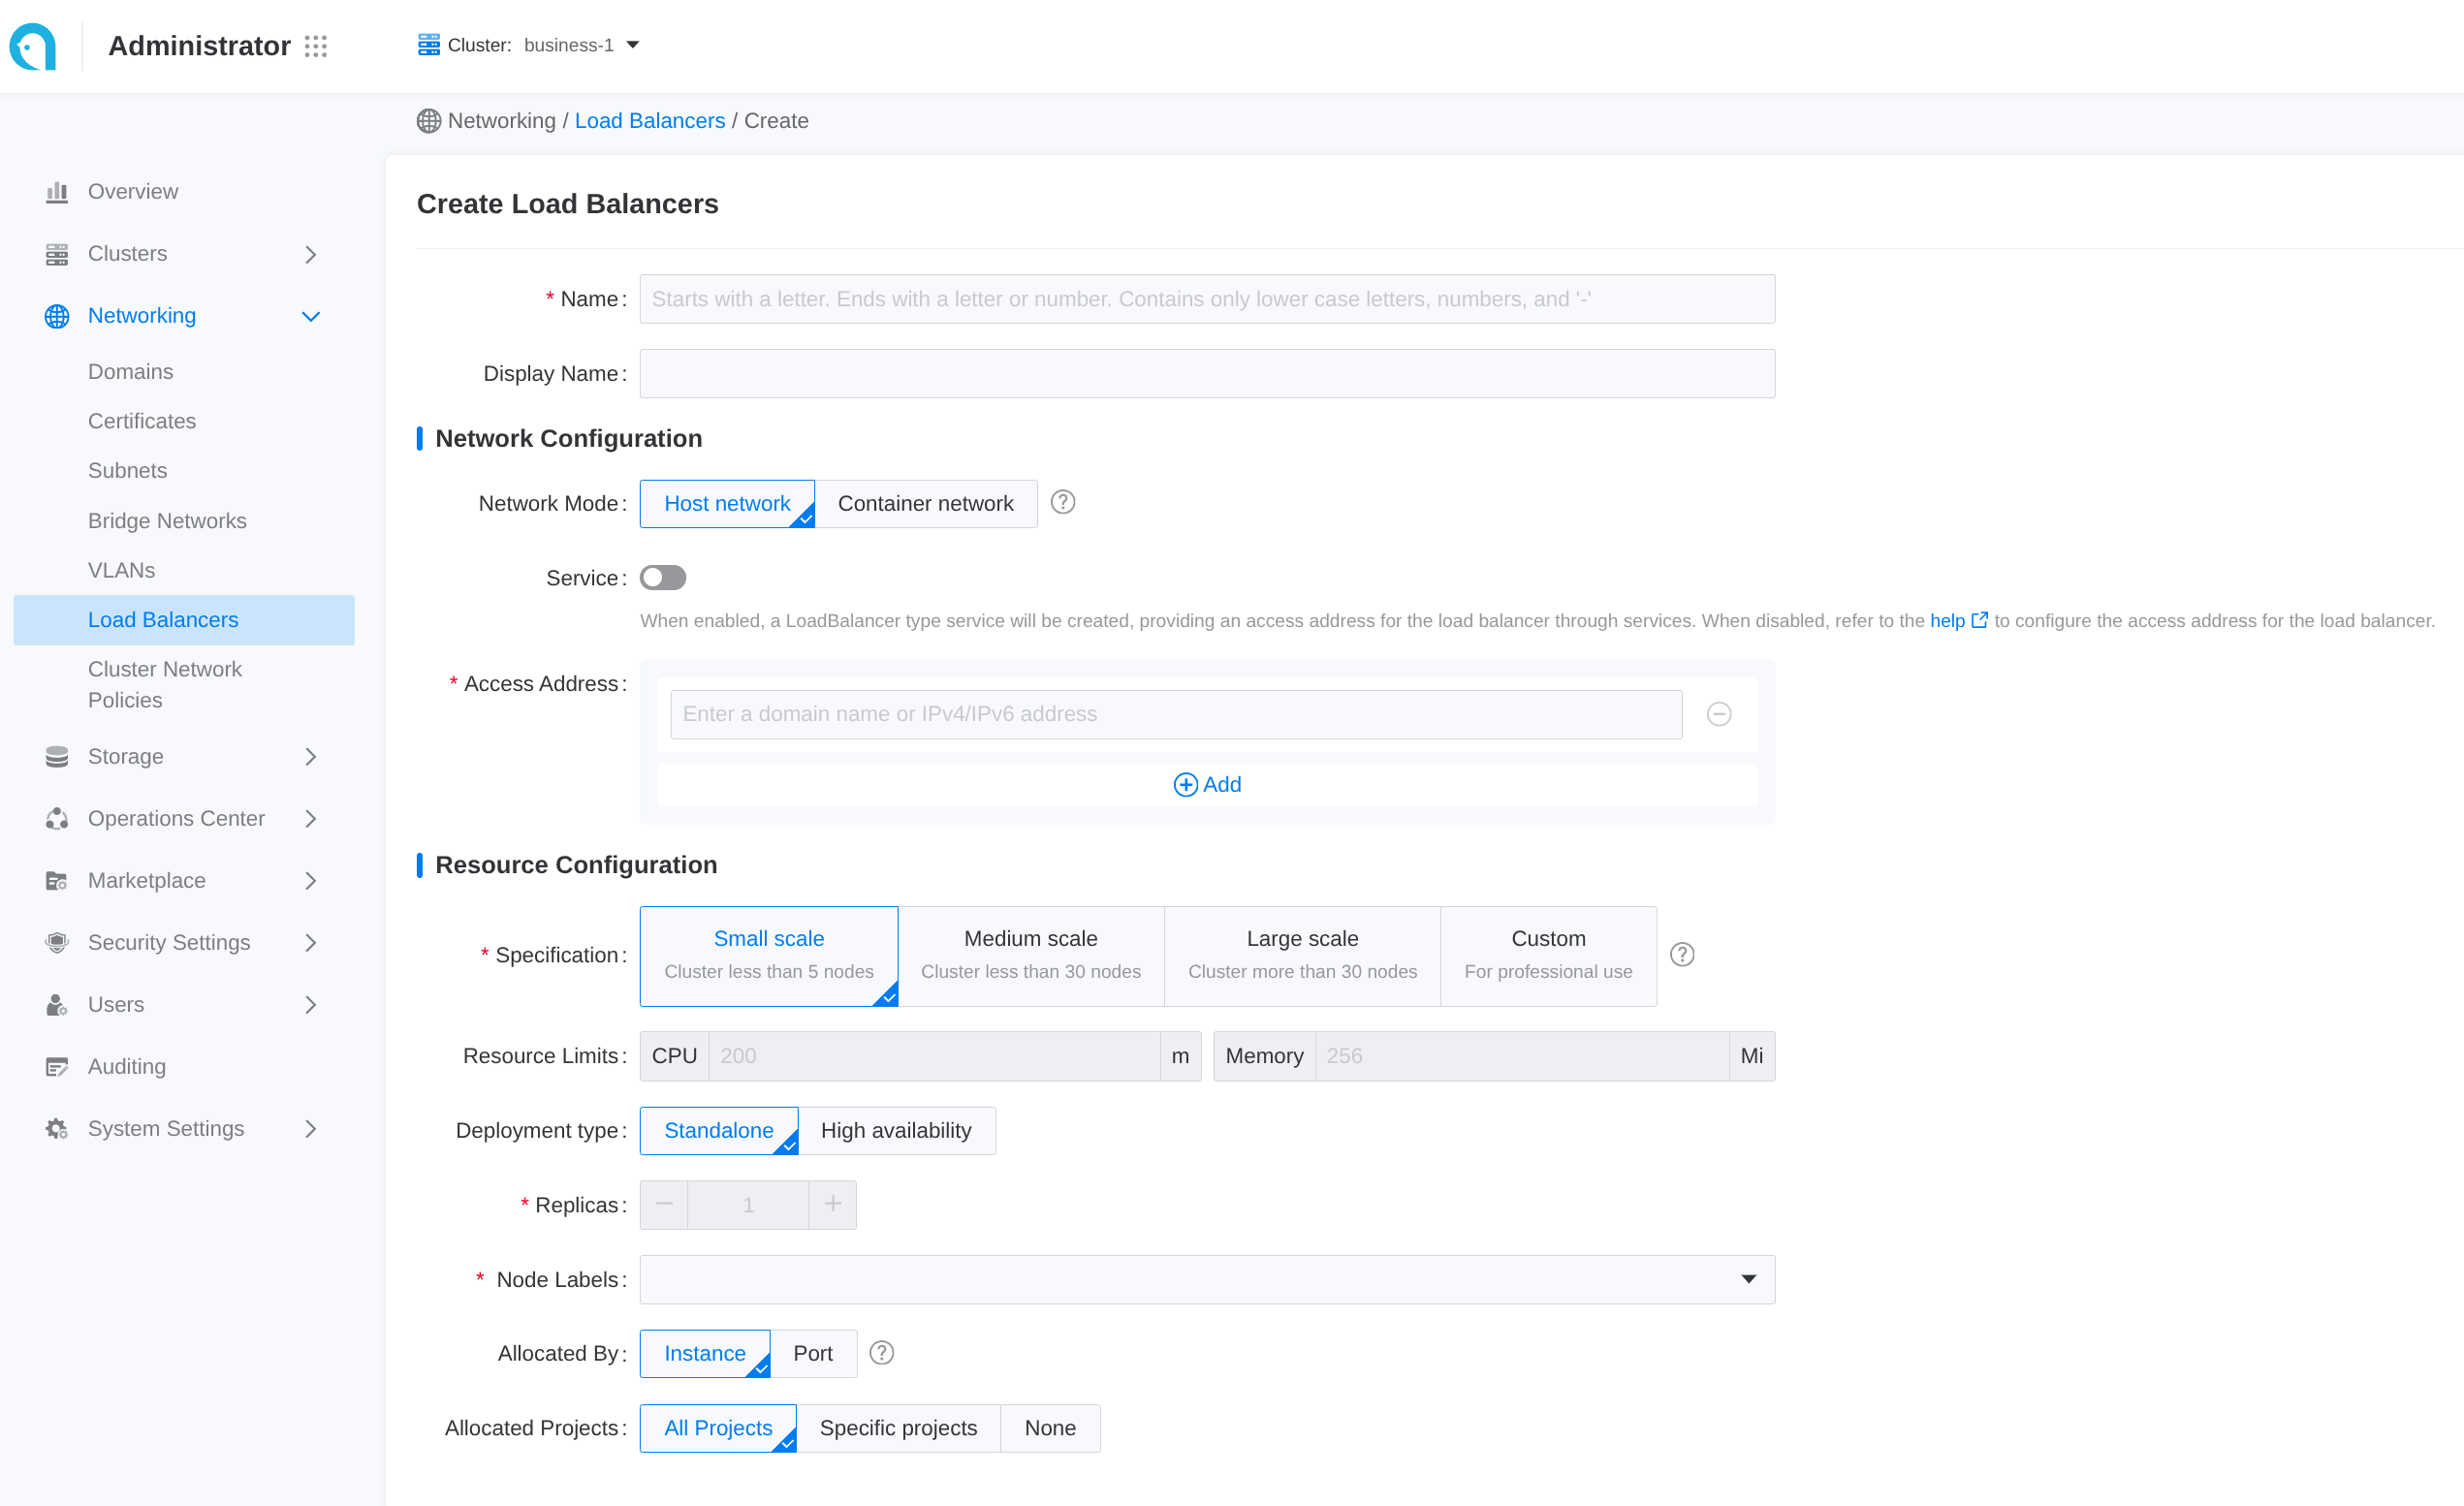Image resolution: width=2464 pixels, height=1506 pixels.
Task: Click the Name input field
Action: tap(1206, 299)
